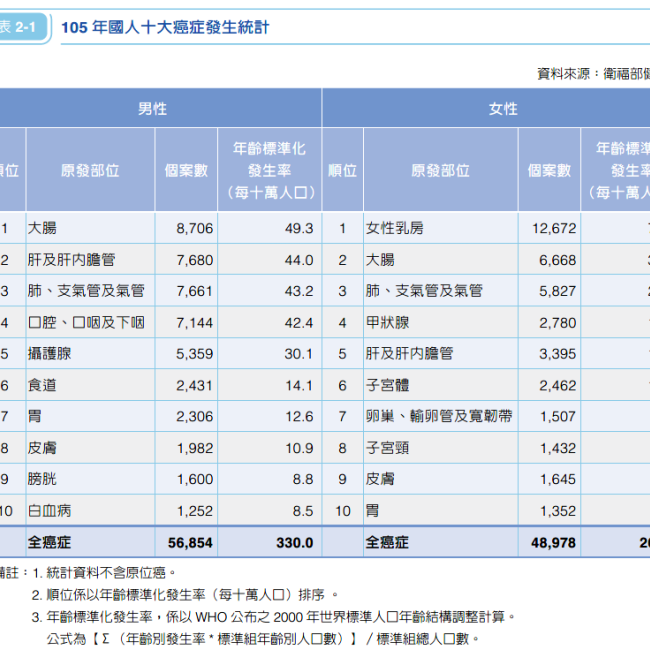Screen dimensions: 650x650
Task: Click the case count 1,432
Action: point(558,449)
